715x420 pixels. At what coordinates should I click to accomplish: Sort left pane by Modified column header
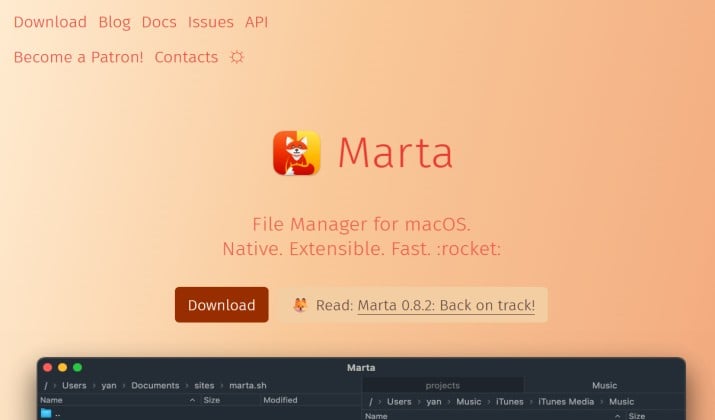pos(280,400)
